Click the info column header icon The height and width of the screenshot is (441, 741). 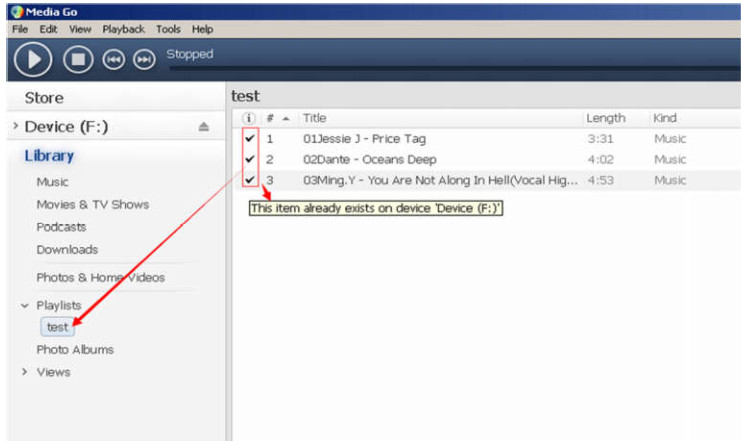pos(249,118)
